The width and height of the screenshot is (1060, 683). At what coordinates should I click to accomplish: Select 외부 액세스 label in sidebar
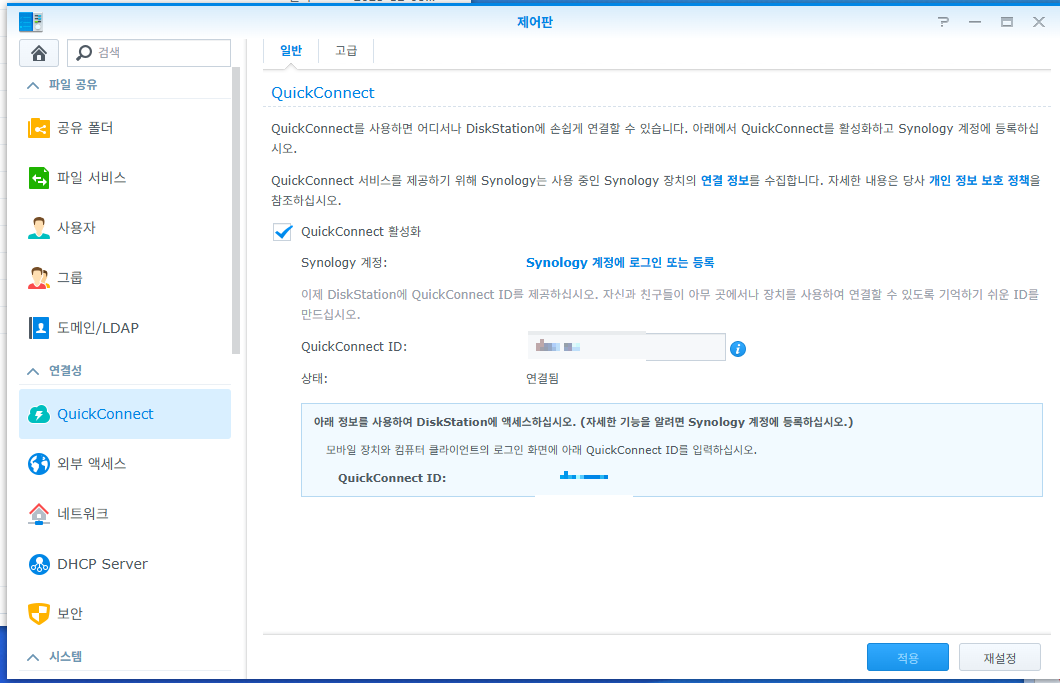[x=91, y=464]
